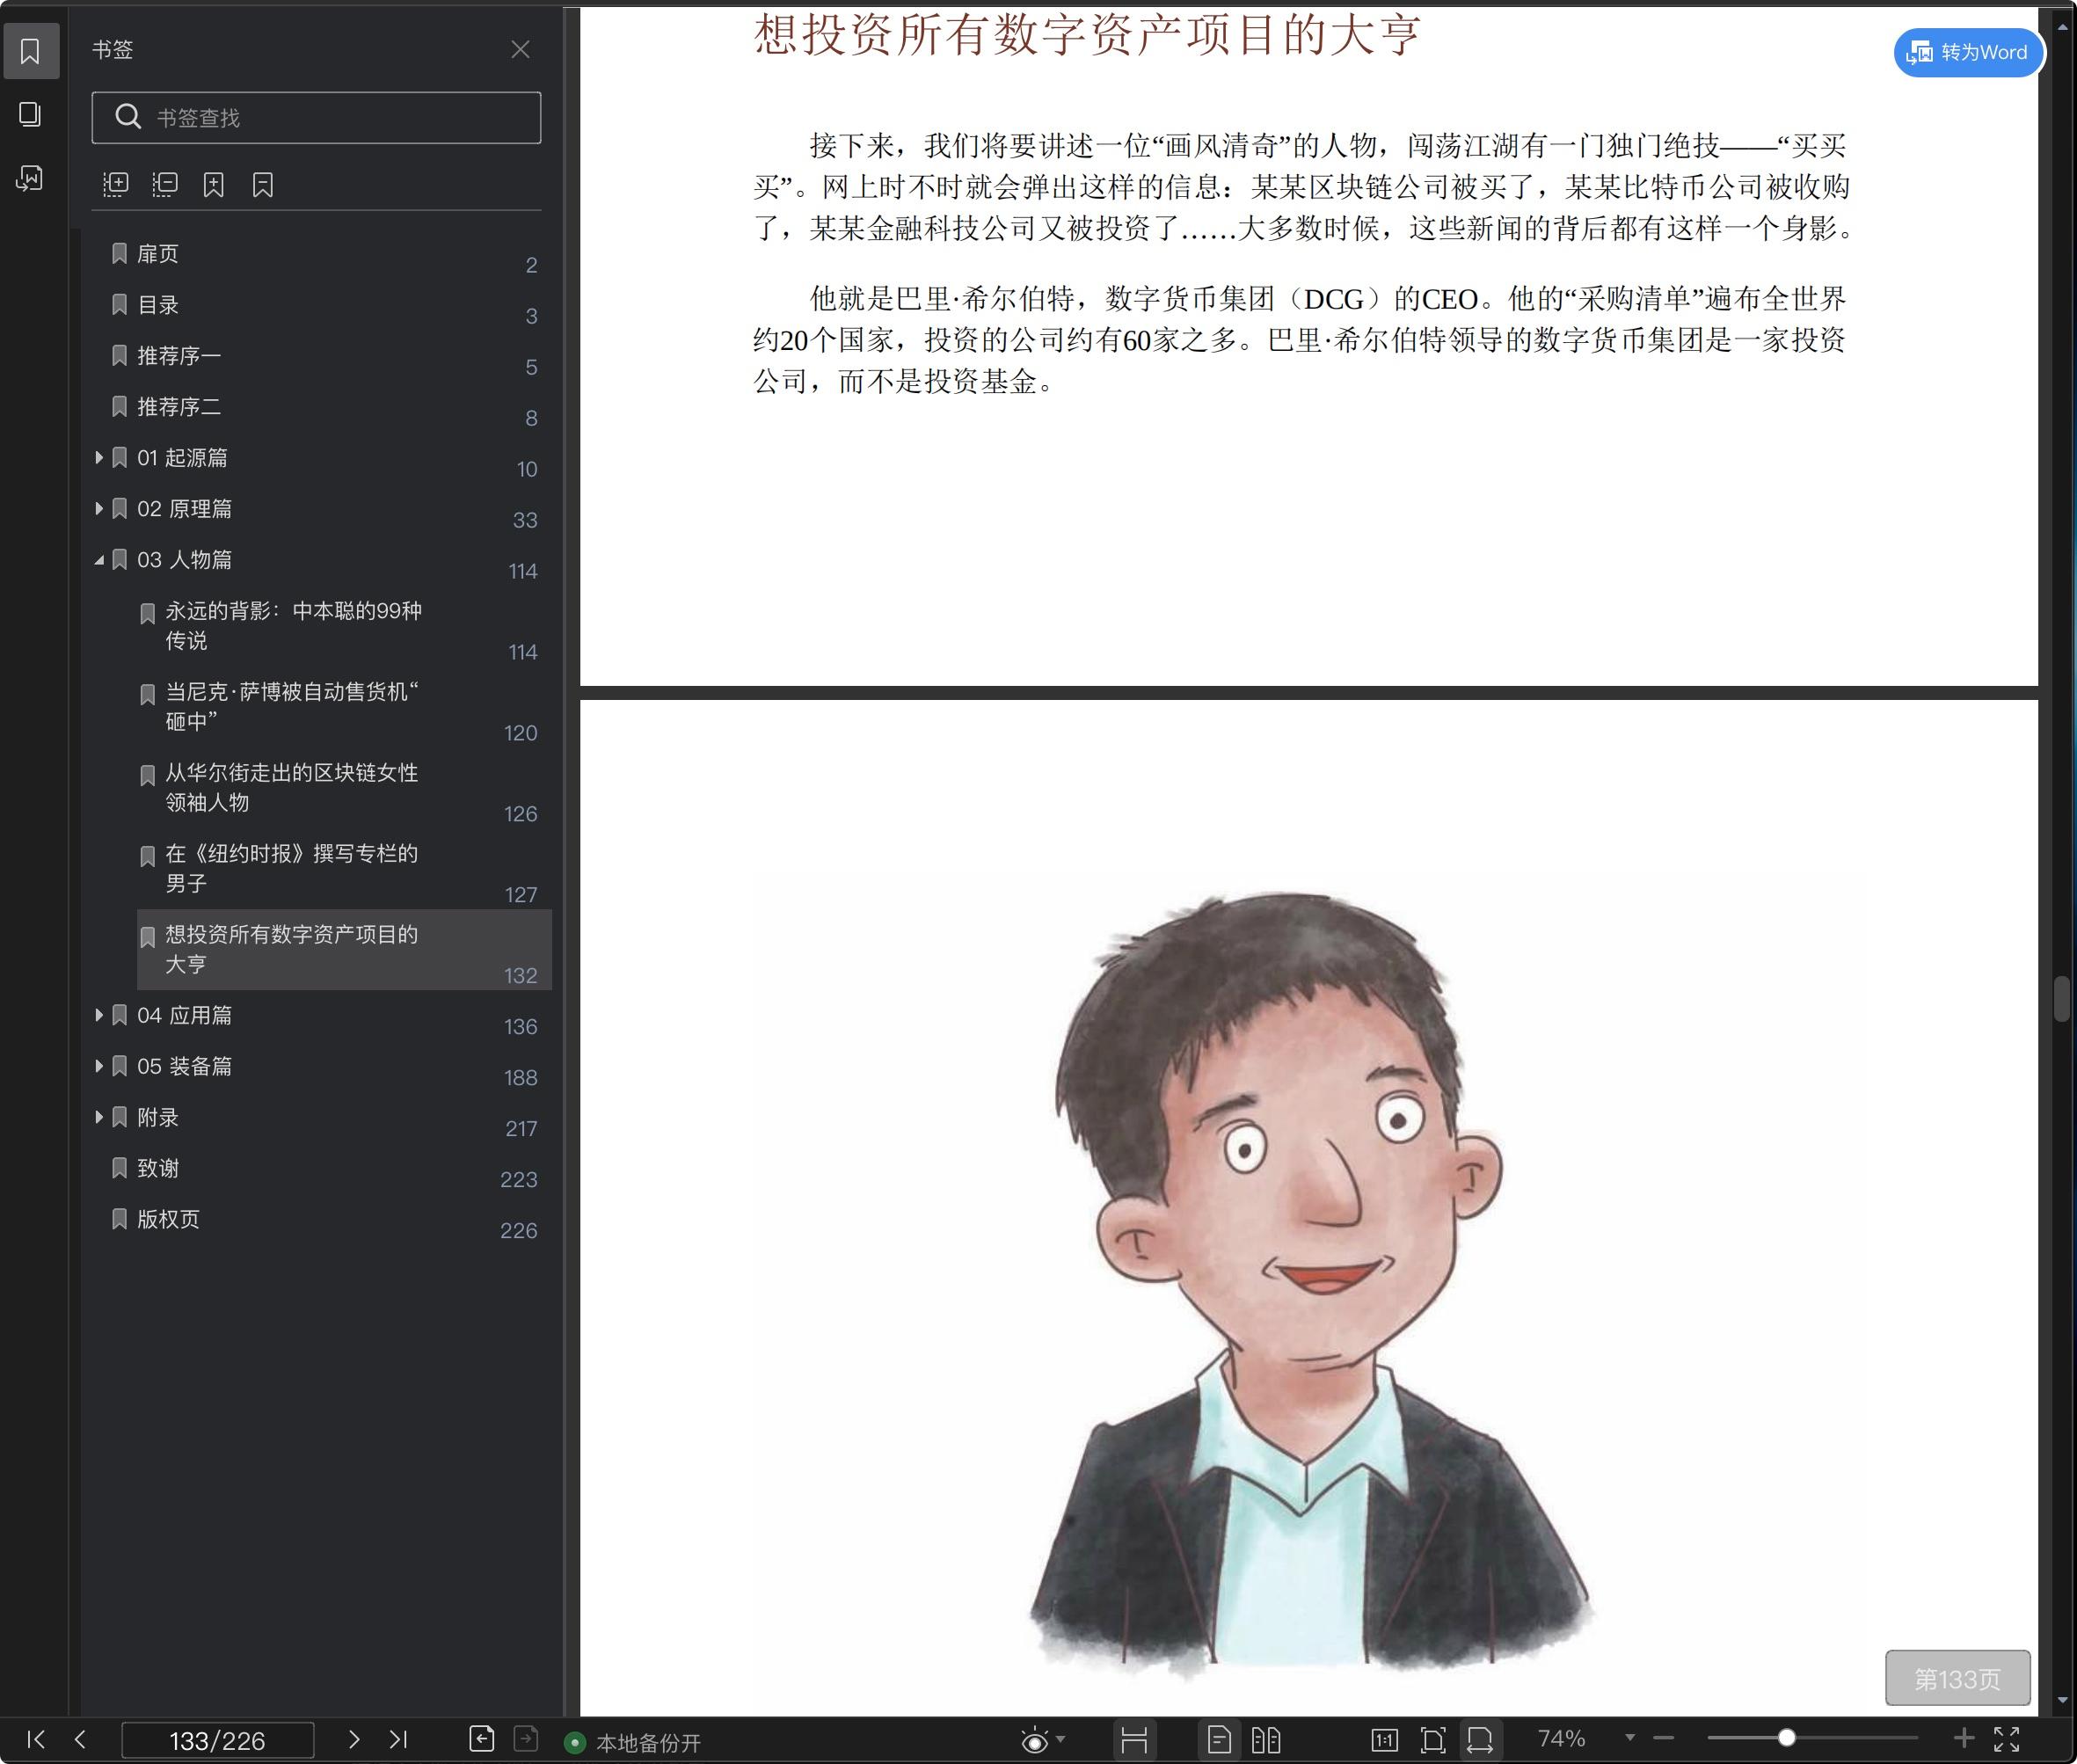Expand the 04 应用篇 bookmark

click(99, 1015)
